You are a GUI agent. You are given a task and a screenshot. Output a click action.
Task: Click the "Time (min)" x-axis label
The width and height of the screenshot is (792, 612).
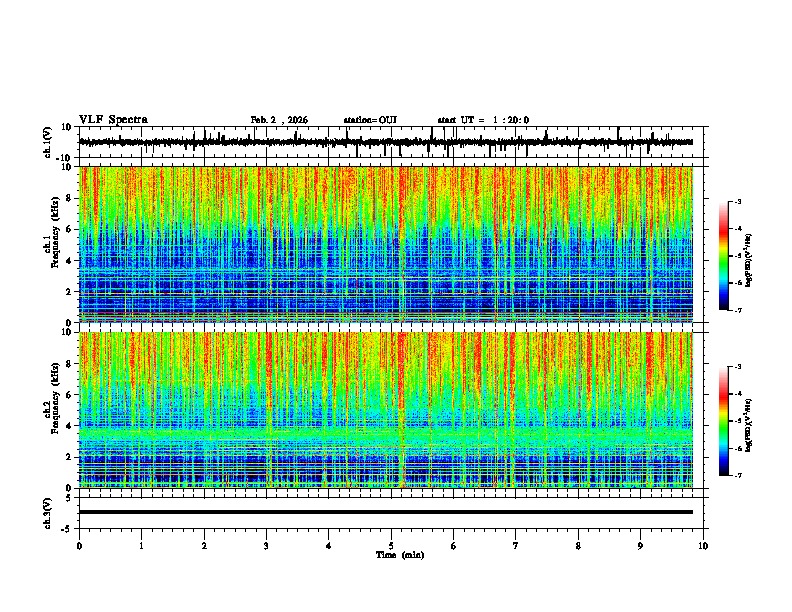400,555
